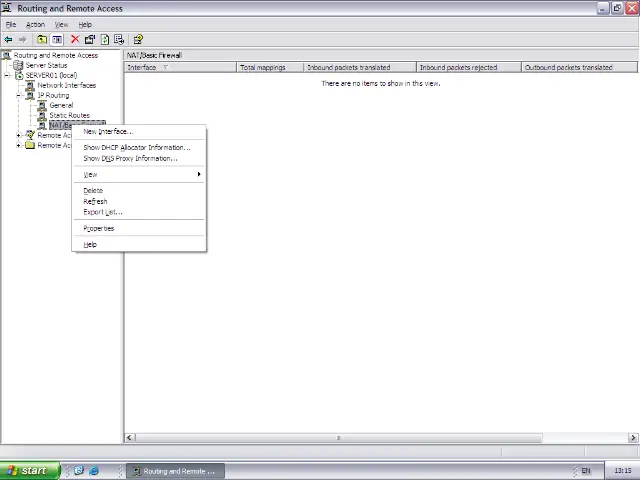Screen dimensions: 640x480
Task: Toggle the Show/Hide Console Tree icon
Action: coord(56,39)
